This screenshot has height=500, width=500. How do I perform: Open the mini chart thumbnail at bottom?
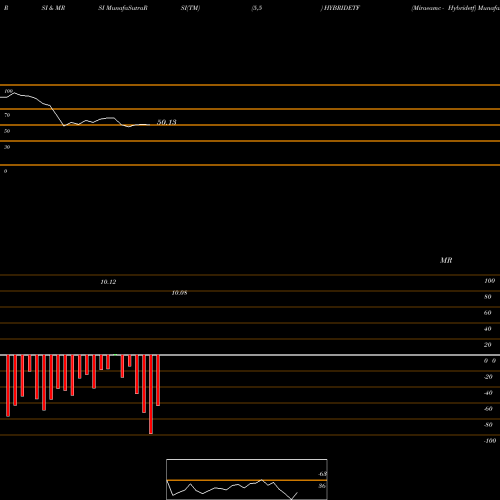247,479
